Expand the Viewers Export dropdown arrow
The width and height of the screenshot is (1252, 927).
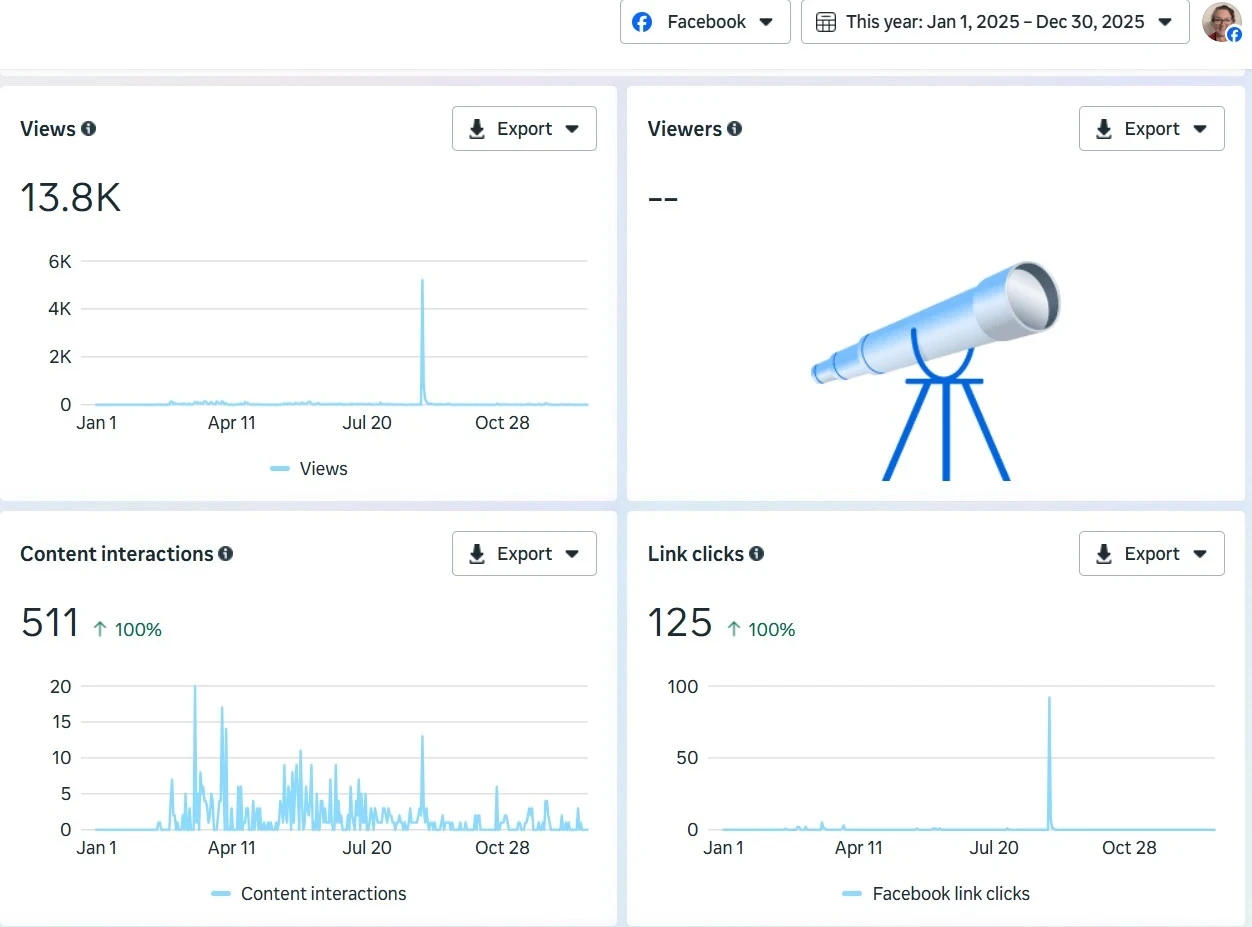[1200, 129]
